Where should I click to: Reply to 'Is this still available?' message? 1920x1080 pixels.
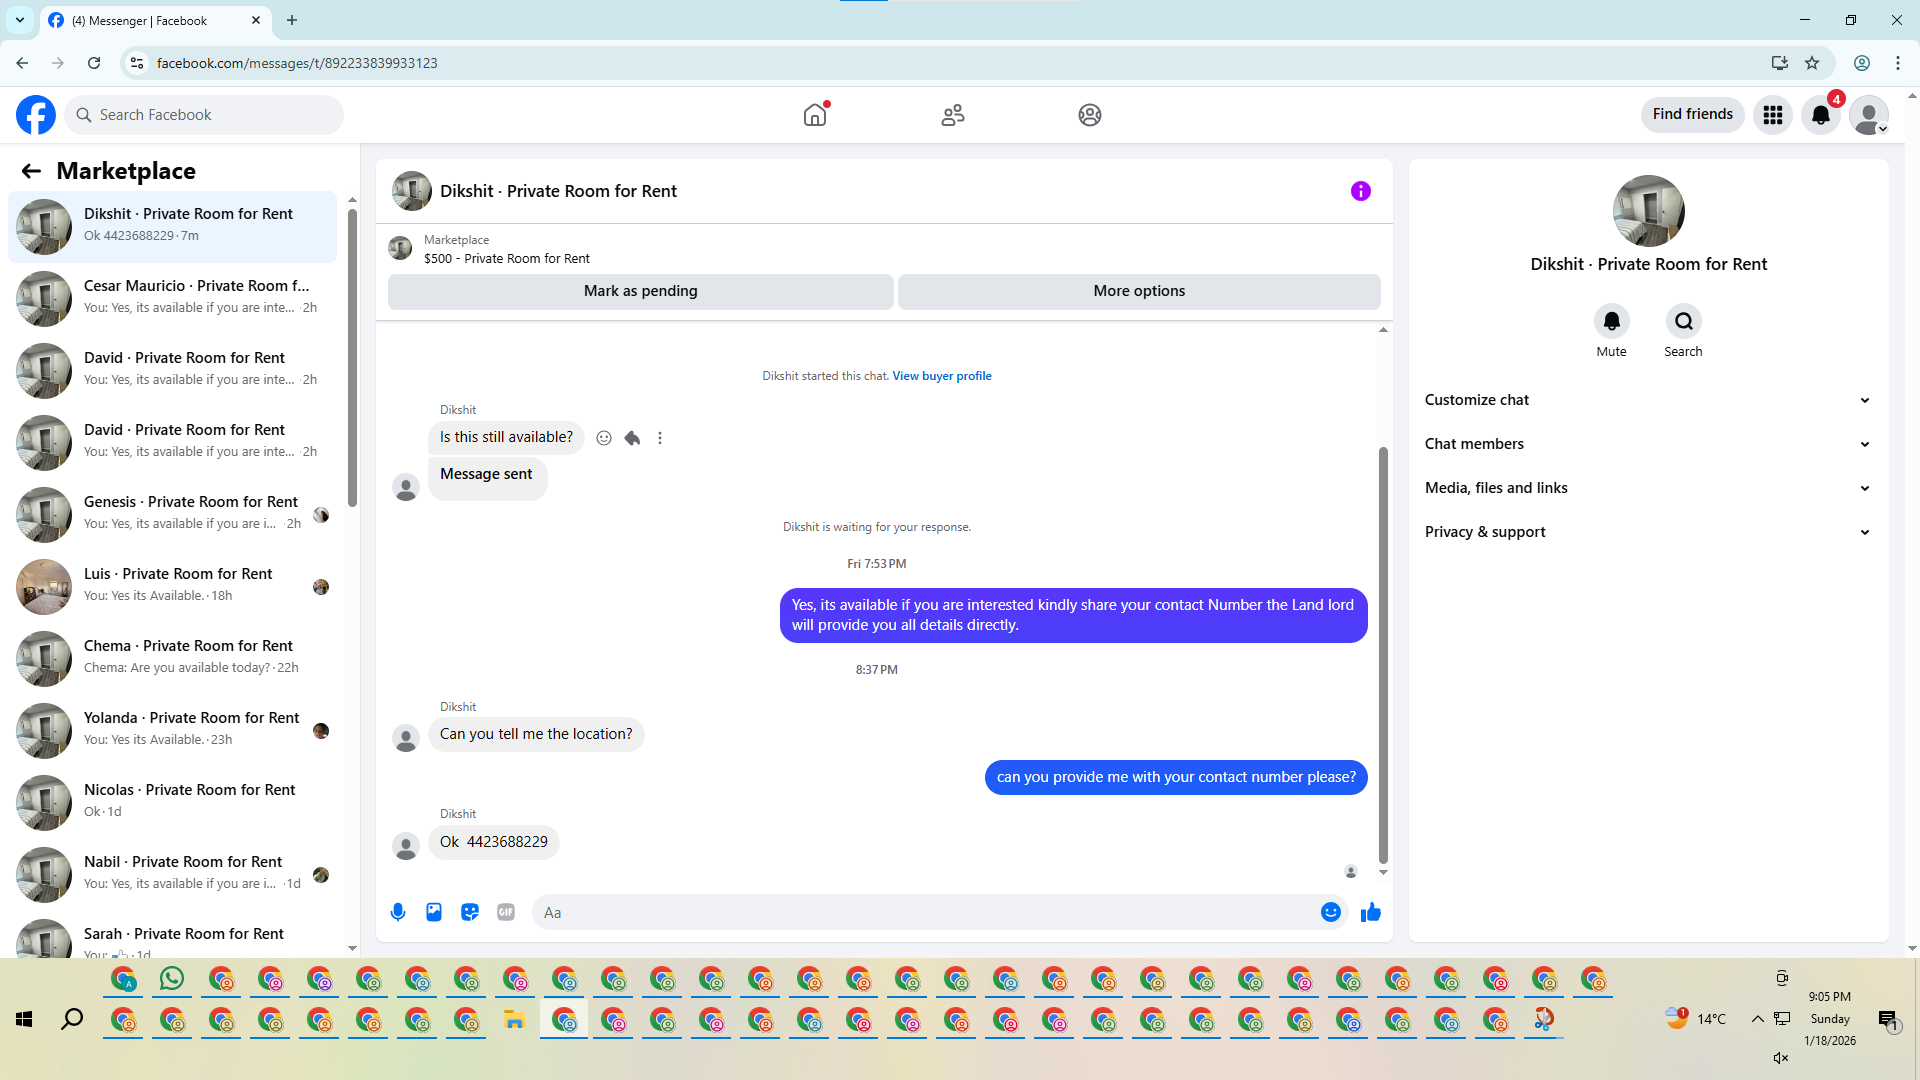tap(632, 438)
